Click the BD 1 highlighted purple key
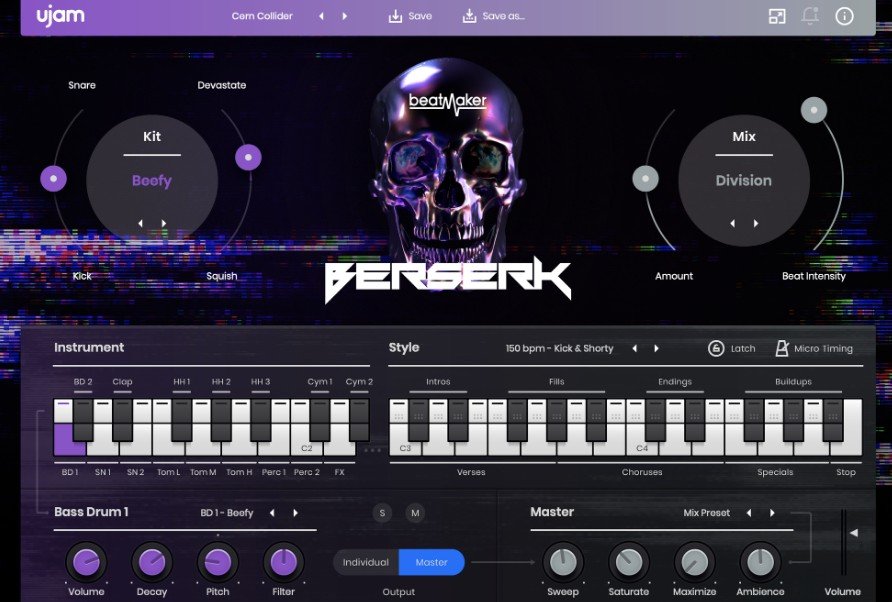892x602 pixels. (x=69, y=441)
